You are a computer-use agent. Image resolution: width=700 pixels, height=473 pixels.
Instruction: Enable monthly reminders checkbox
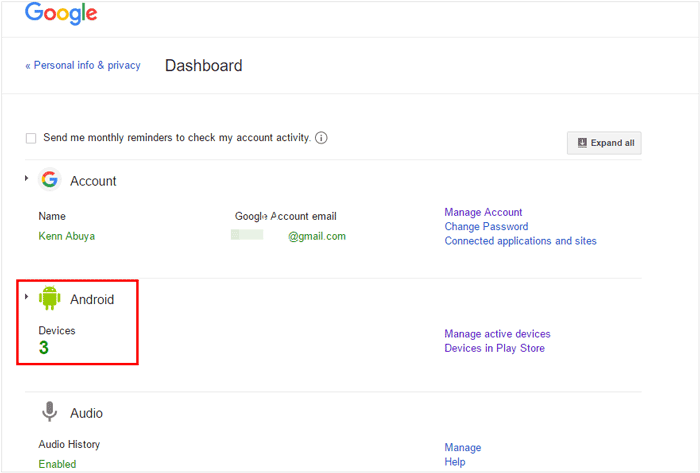31,138
